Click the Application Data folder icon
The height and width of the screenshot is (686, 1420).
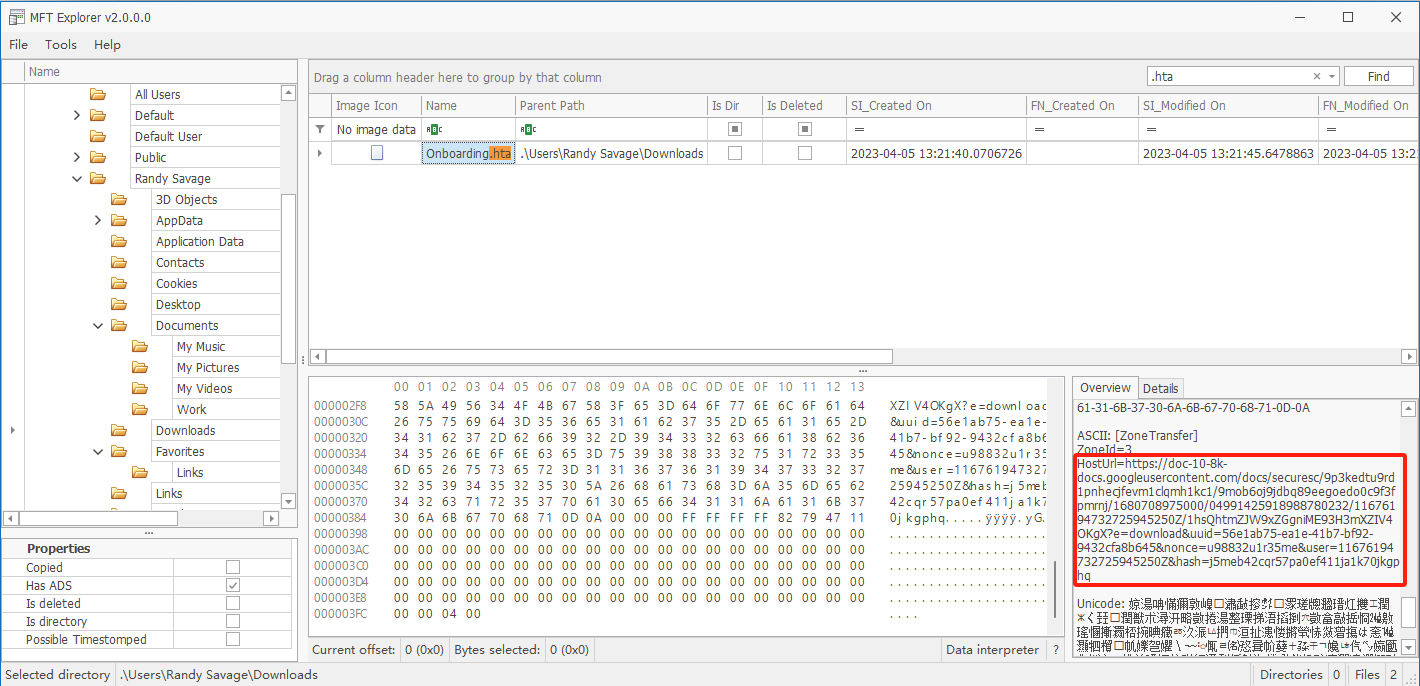118,241
